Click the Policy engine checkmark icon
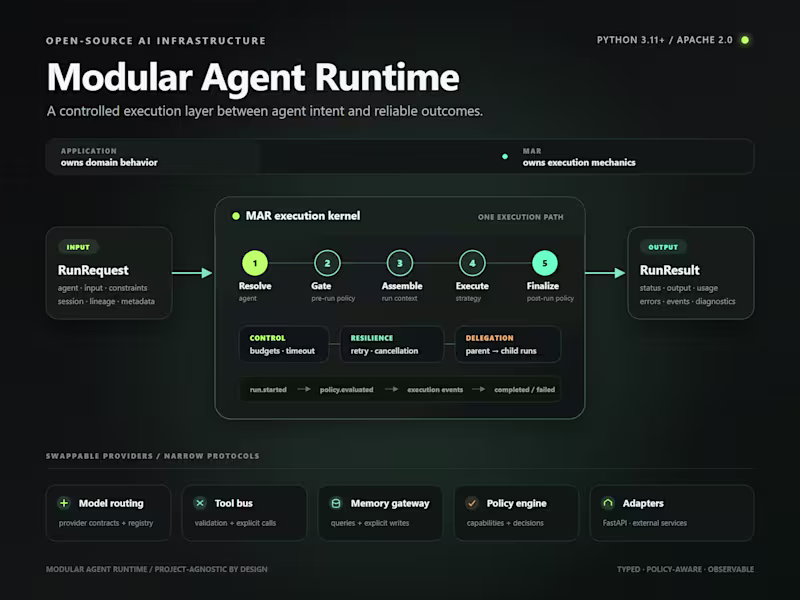This screenshot has height=600, width=800. [472, 503]
